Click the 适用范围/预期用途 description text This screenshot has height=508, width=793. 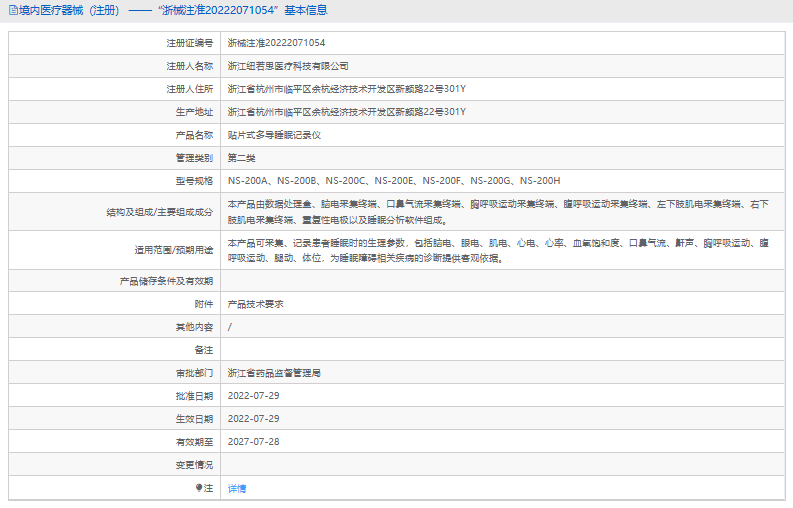click(x=498, y=250)
